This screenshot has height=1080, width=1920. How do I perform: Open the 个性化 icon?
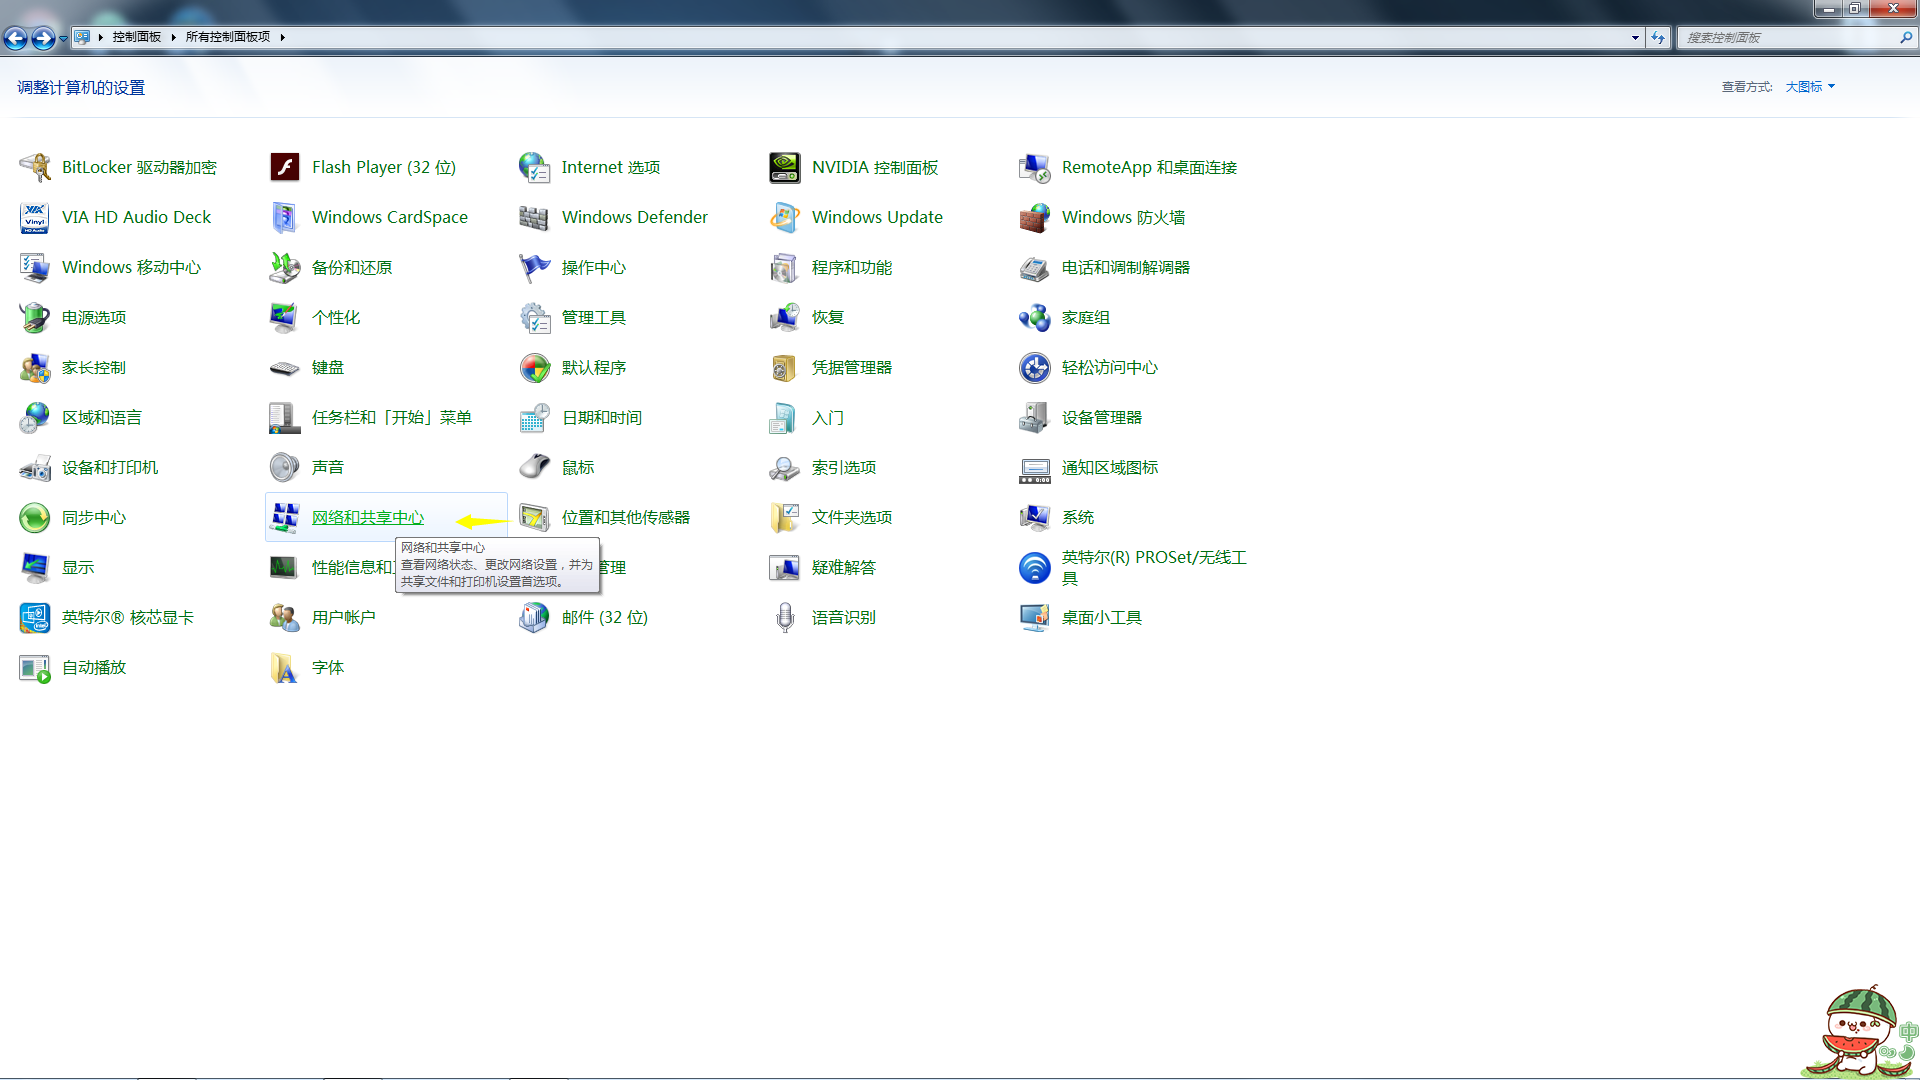(x=285, y=317)
